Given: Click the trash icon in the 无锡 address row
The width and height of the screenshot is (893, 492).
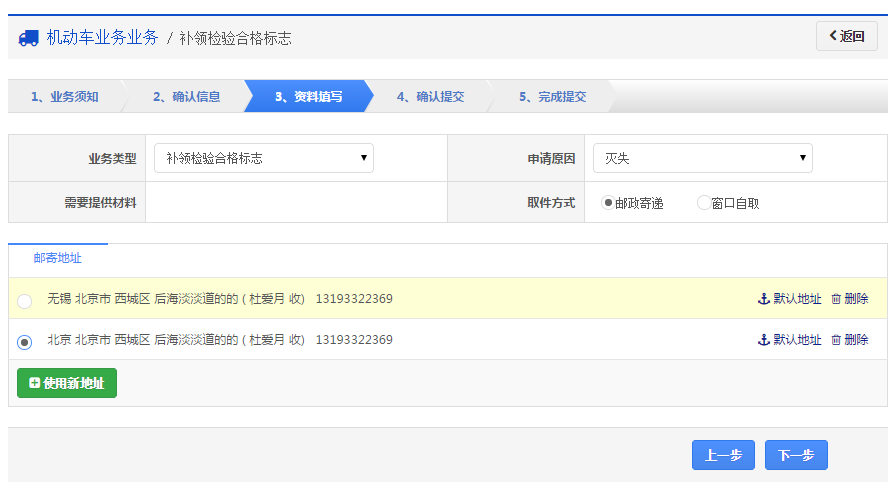Looking at the screenshot, I should coord(836,299).
